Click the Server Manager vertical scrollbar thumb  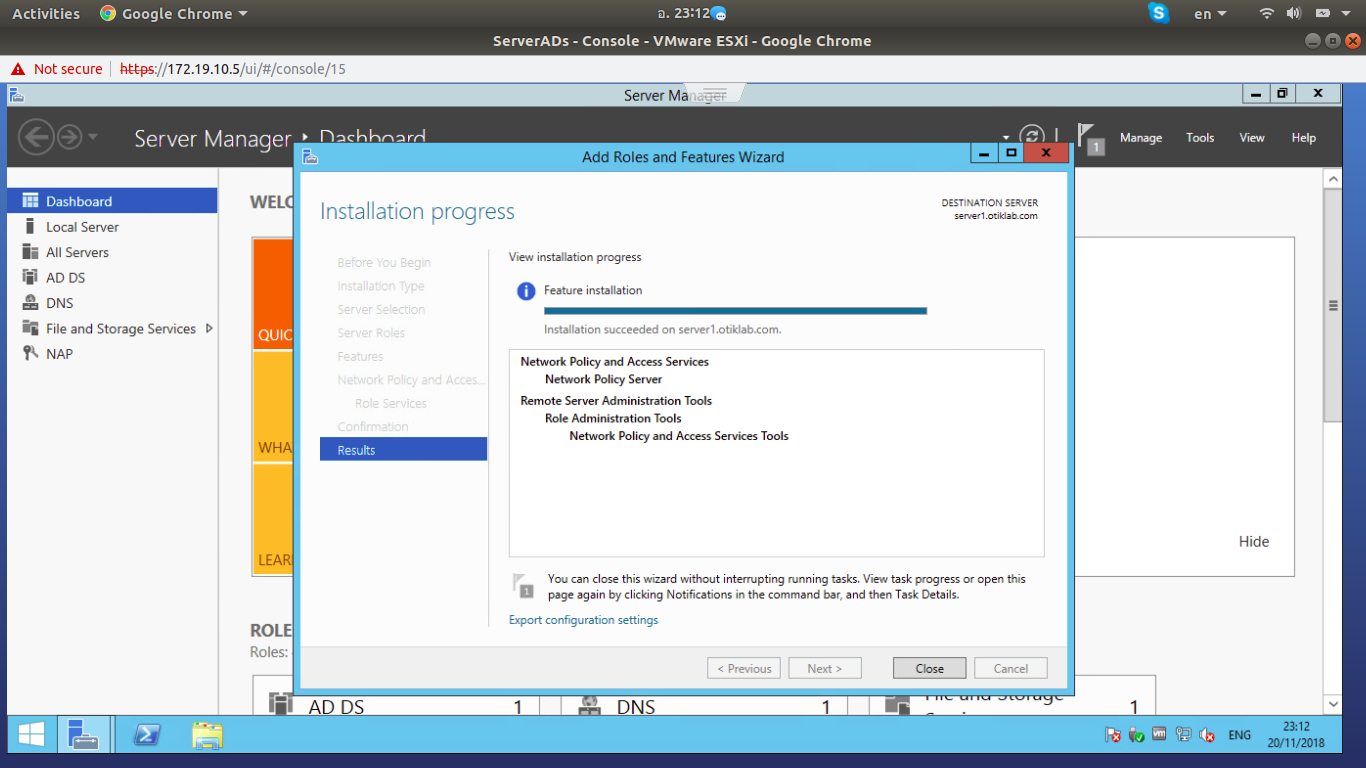click(1332, 306)
